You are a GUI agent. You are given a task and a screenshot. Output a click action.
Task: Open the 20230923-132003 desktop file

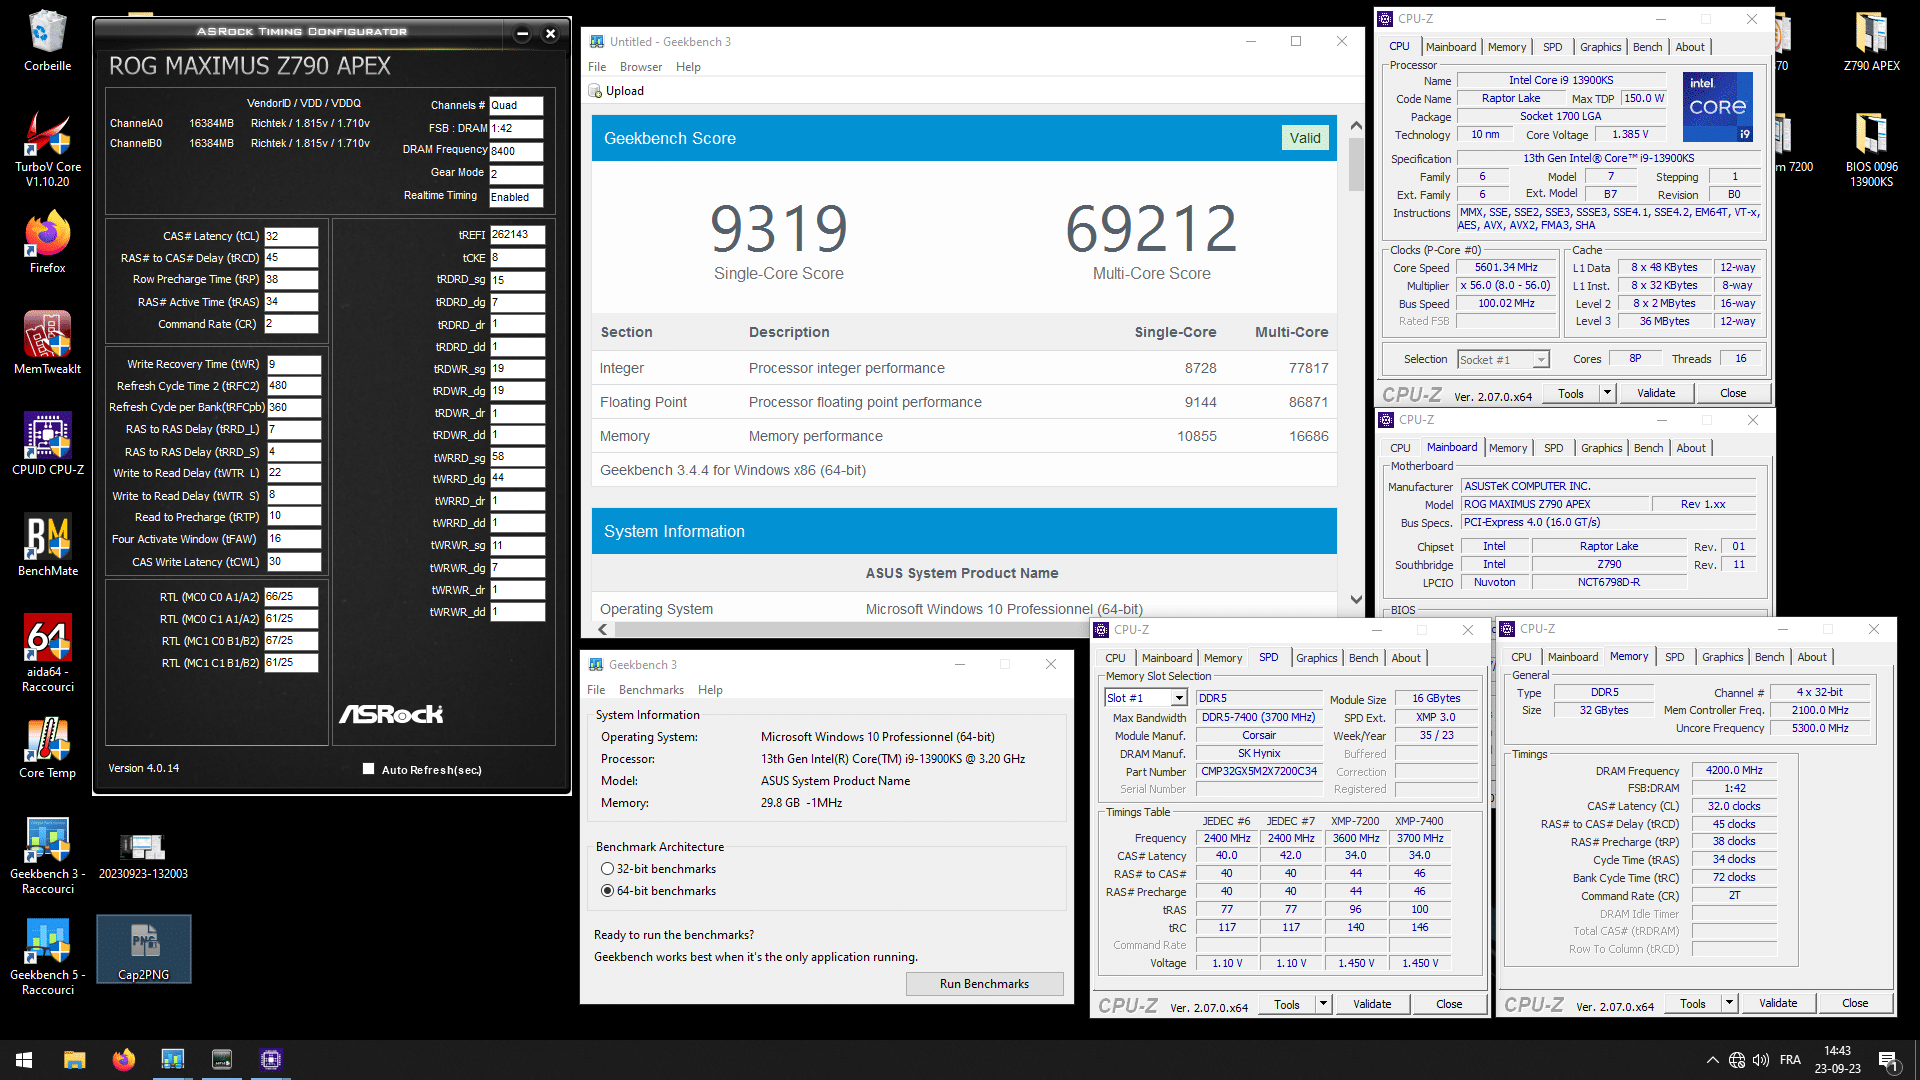pos(143,856)
